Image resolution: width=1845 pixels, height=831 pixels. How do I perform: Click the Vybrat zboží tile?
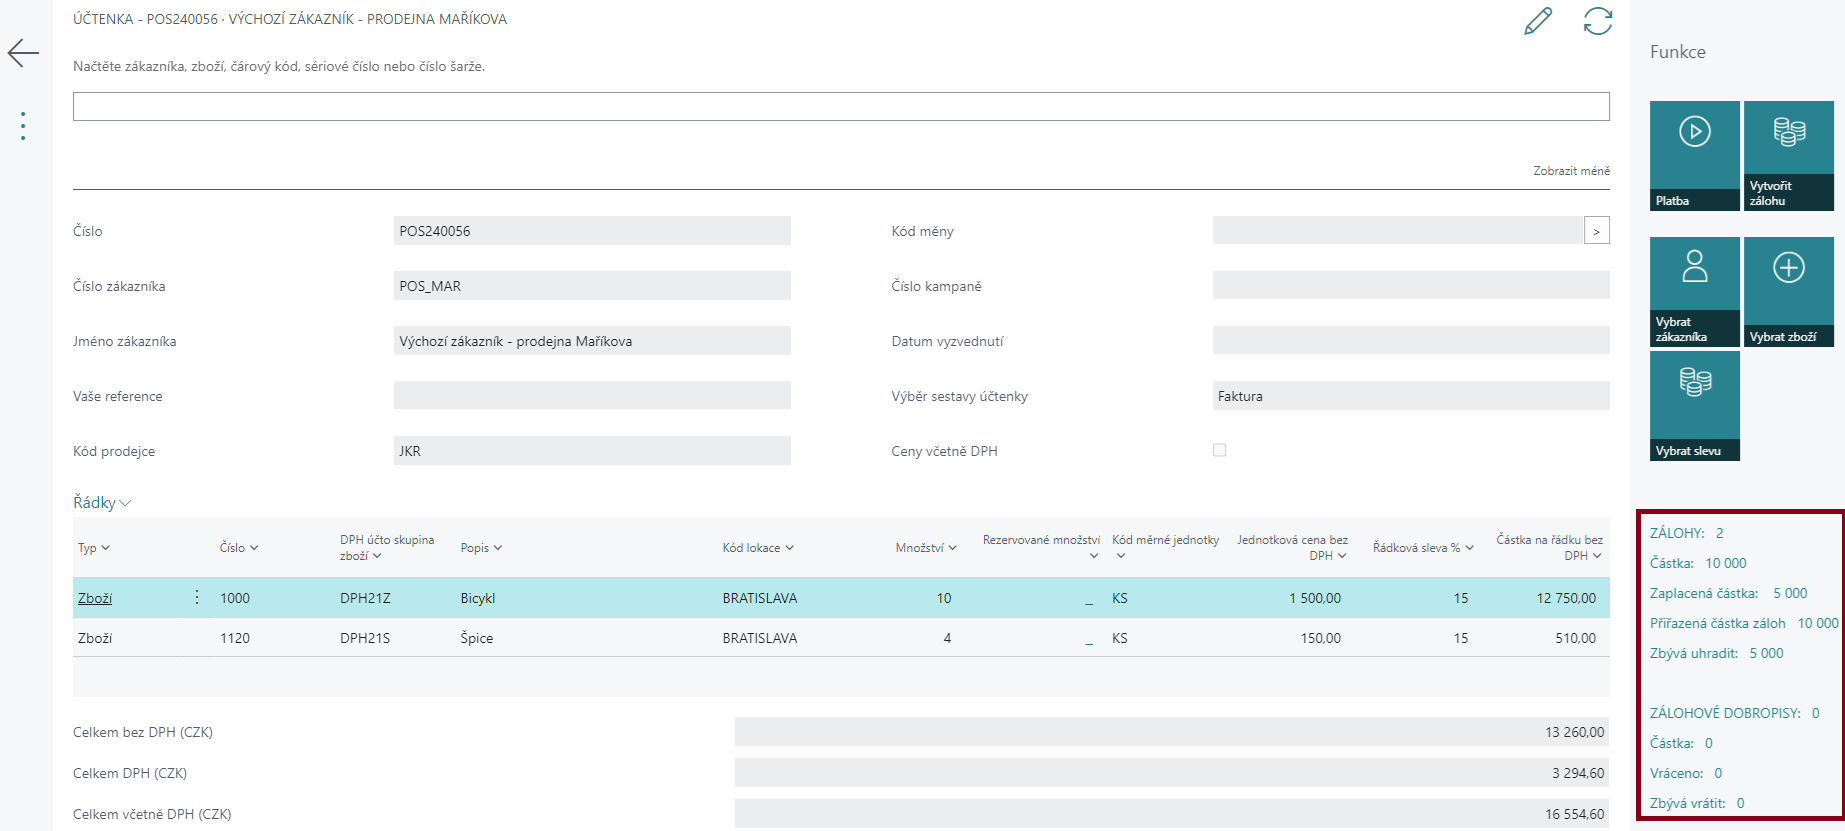tap(1789, 292)
